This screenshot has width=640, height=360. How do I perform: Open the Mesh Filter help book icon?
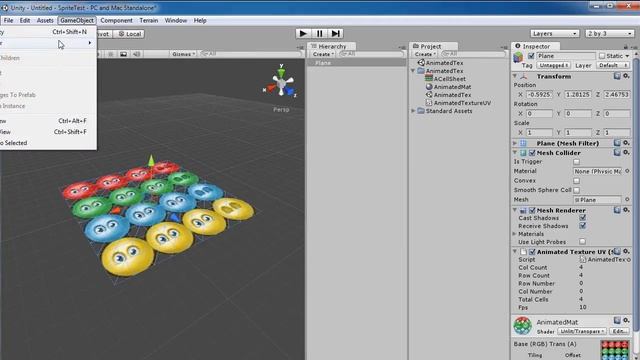[x=617, y=143]
